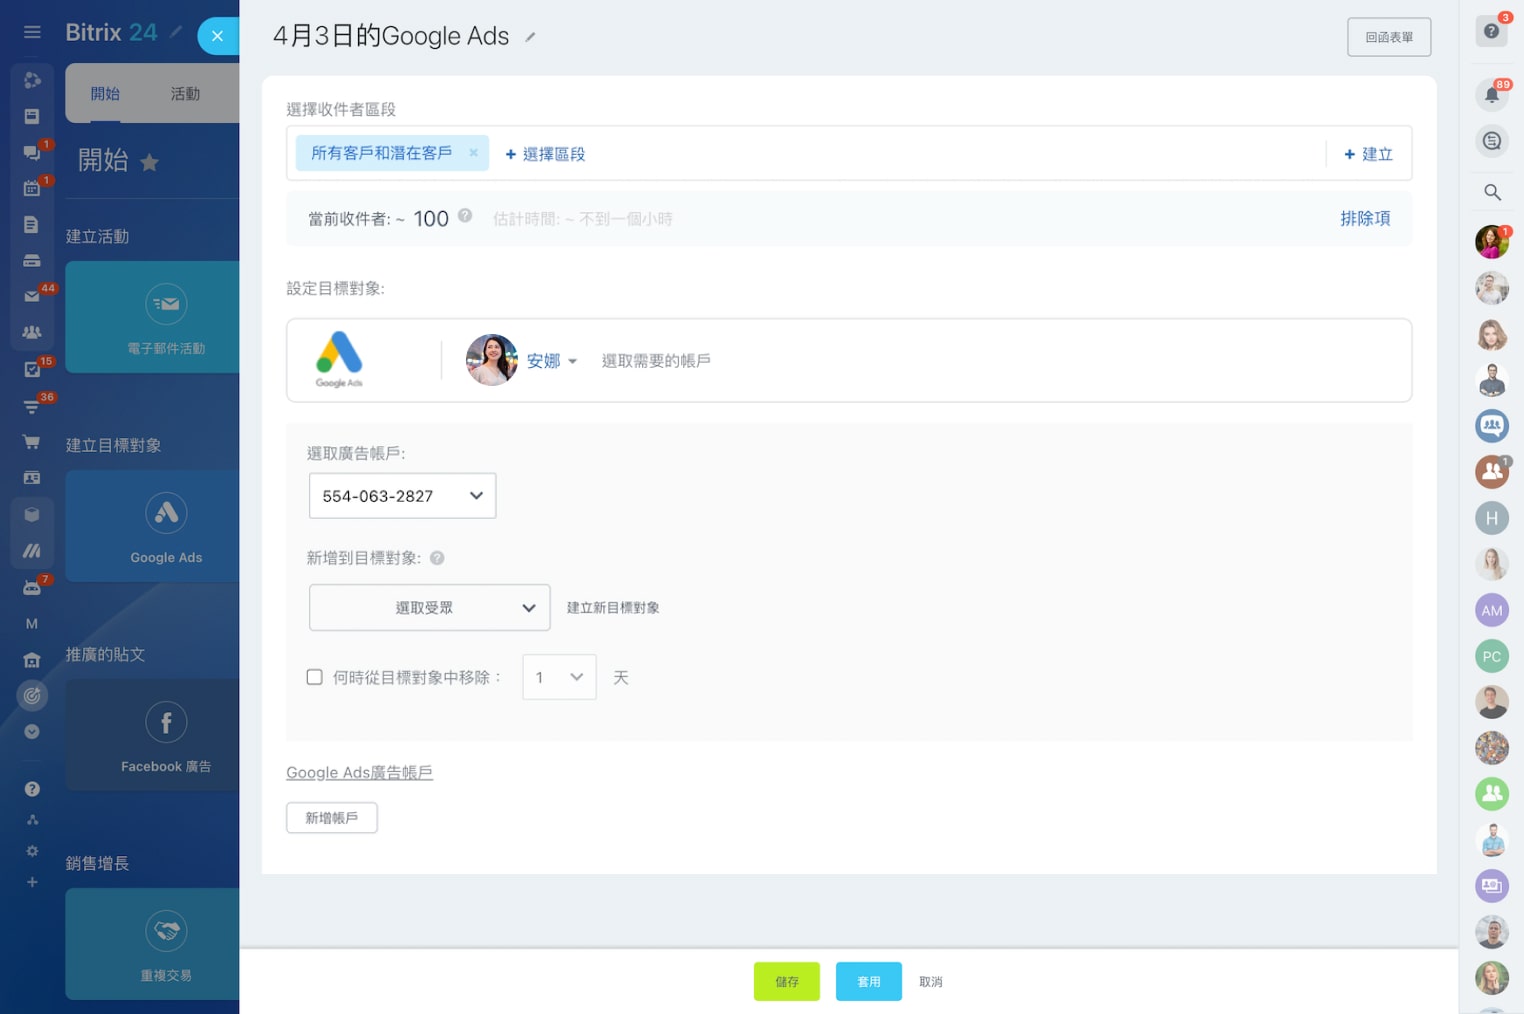Viewport: 1524px width, 1014px height.
Task: Open the M item in left sidebar
Action: point(32,623)
